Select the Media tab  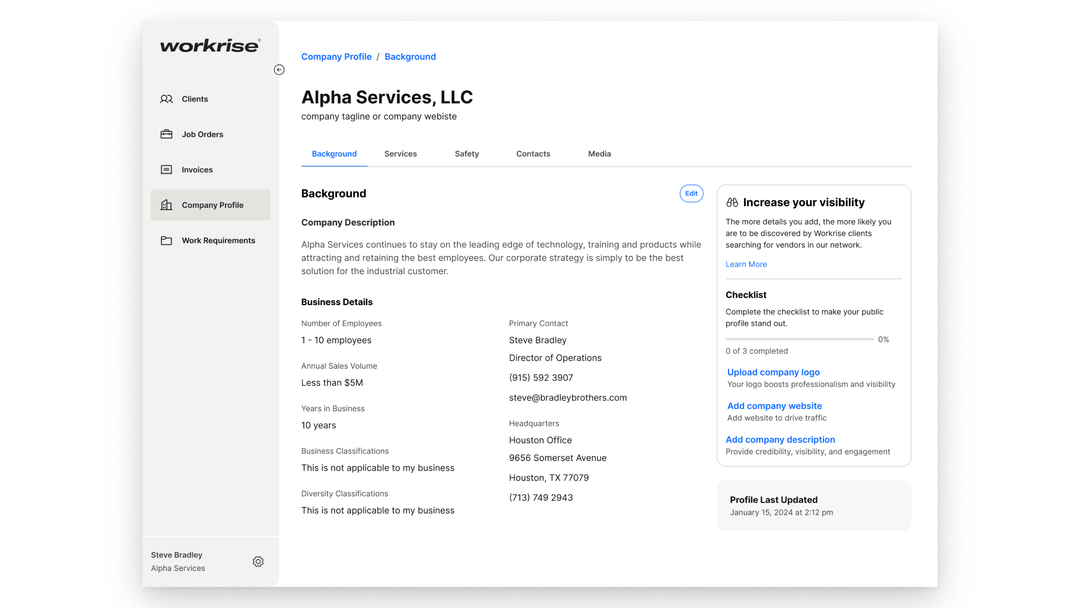coord(599,154)
